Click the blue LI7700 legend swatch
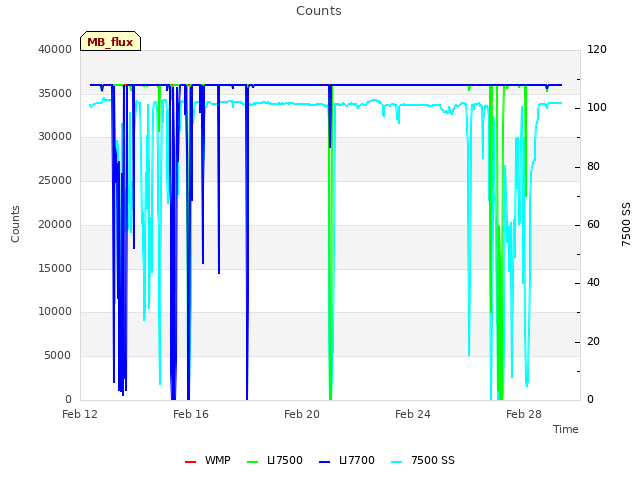The height and width of the screenshot is (480, 640). (x=324, y=462)
